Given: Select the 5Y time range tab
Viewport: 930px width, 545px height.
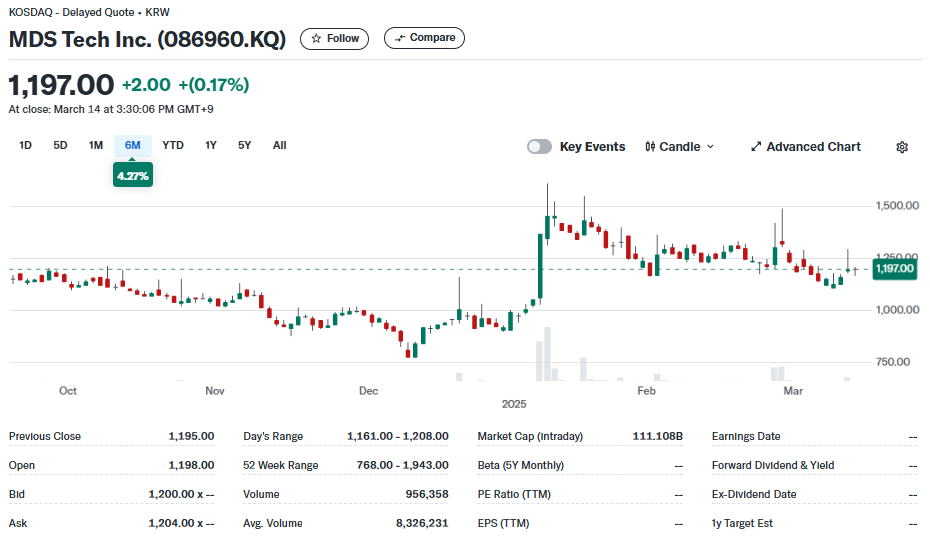Looking at the screenshot, I should click(x=244, y=145).
